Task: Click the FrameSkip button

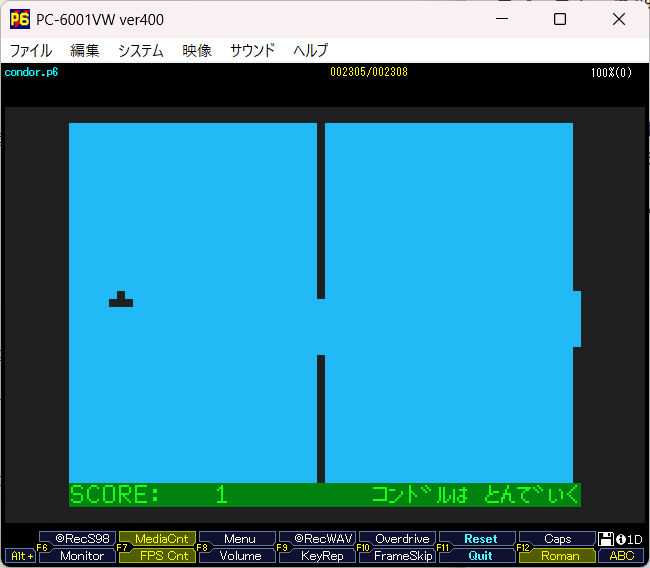Action: [398, 556]
